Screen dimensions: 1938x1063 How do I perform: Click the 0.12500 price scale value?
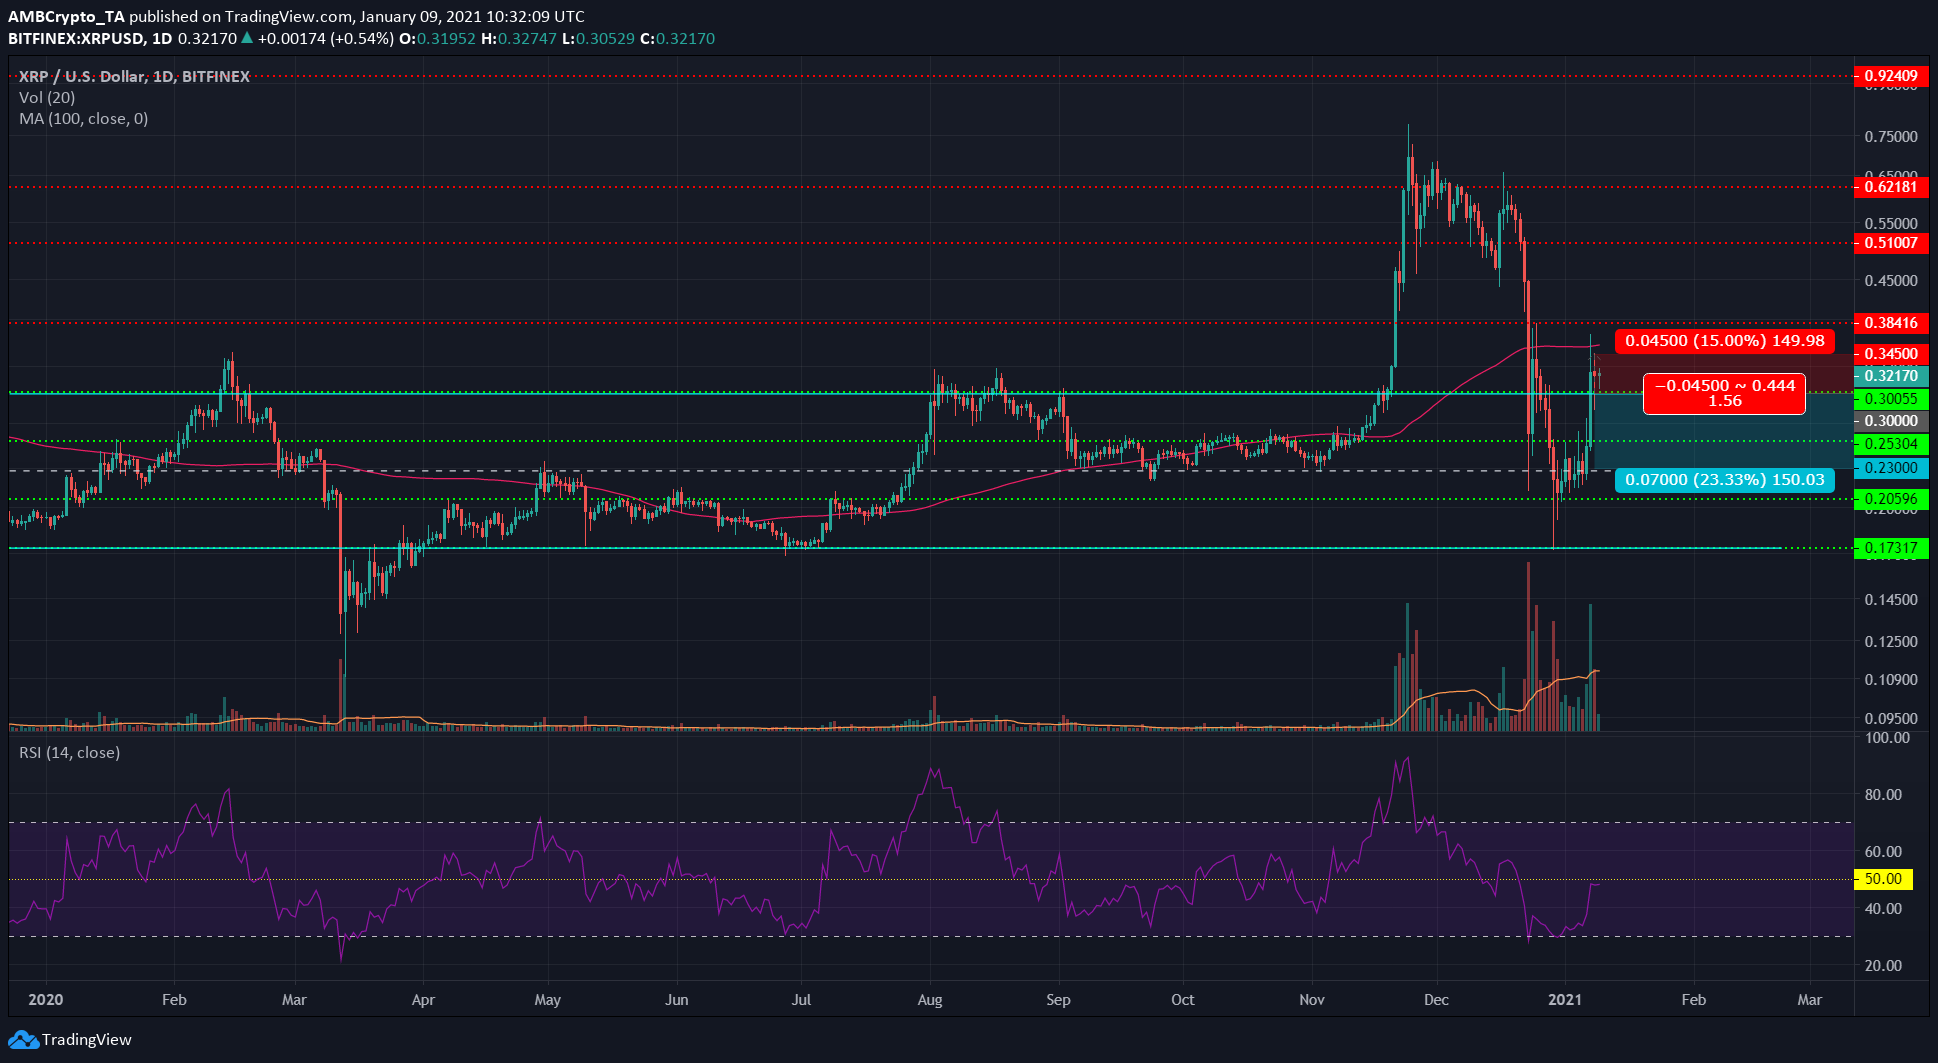click(x=1891, y=641)
